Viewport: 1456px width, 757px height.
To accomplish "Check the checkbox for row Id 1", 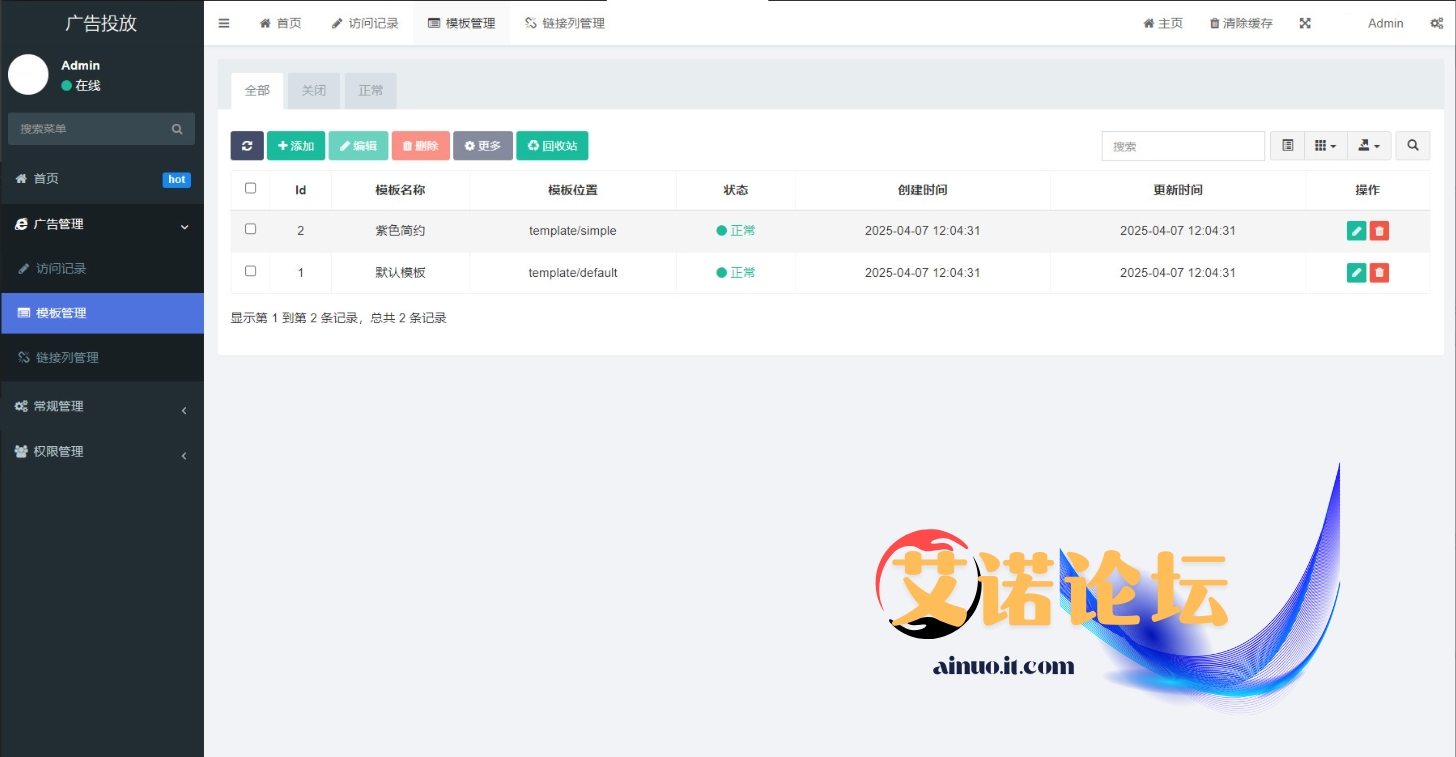I will (251, 271).
